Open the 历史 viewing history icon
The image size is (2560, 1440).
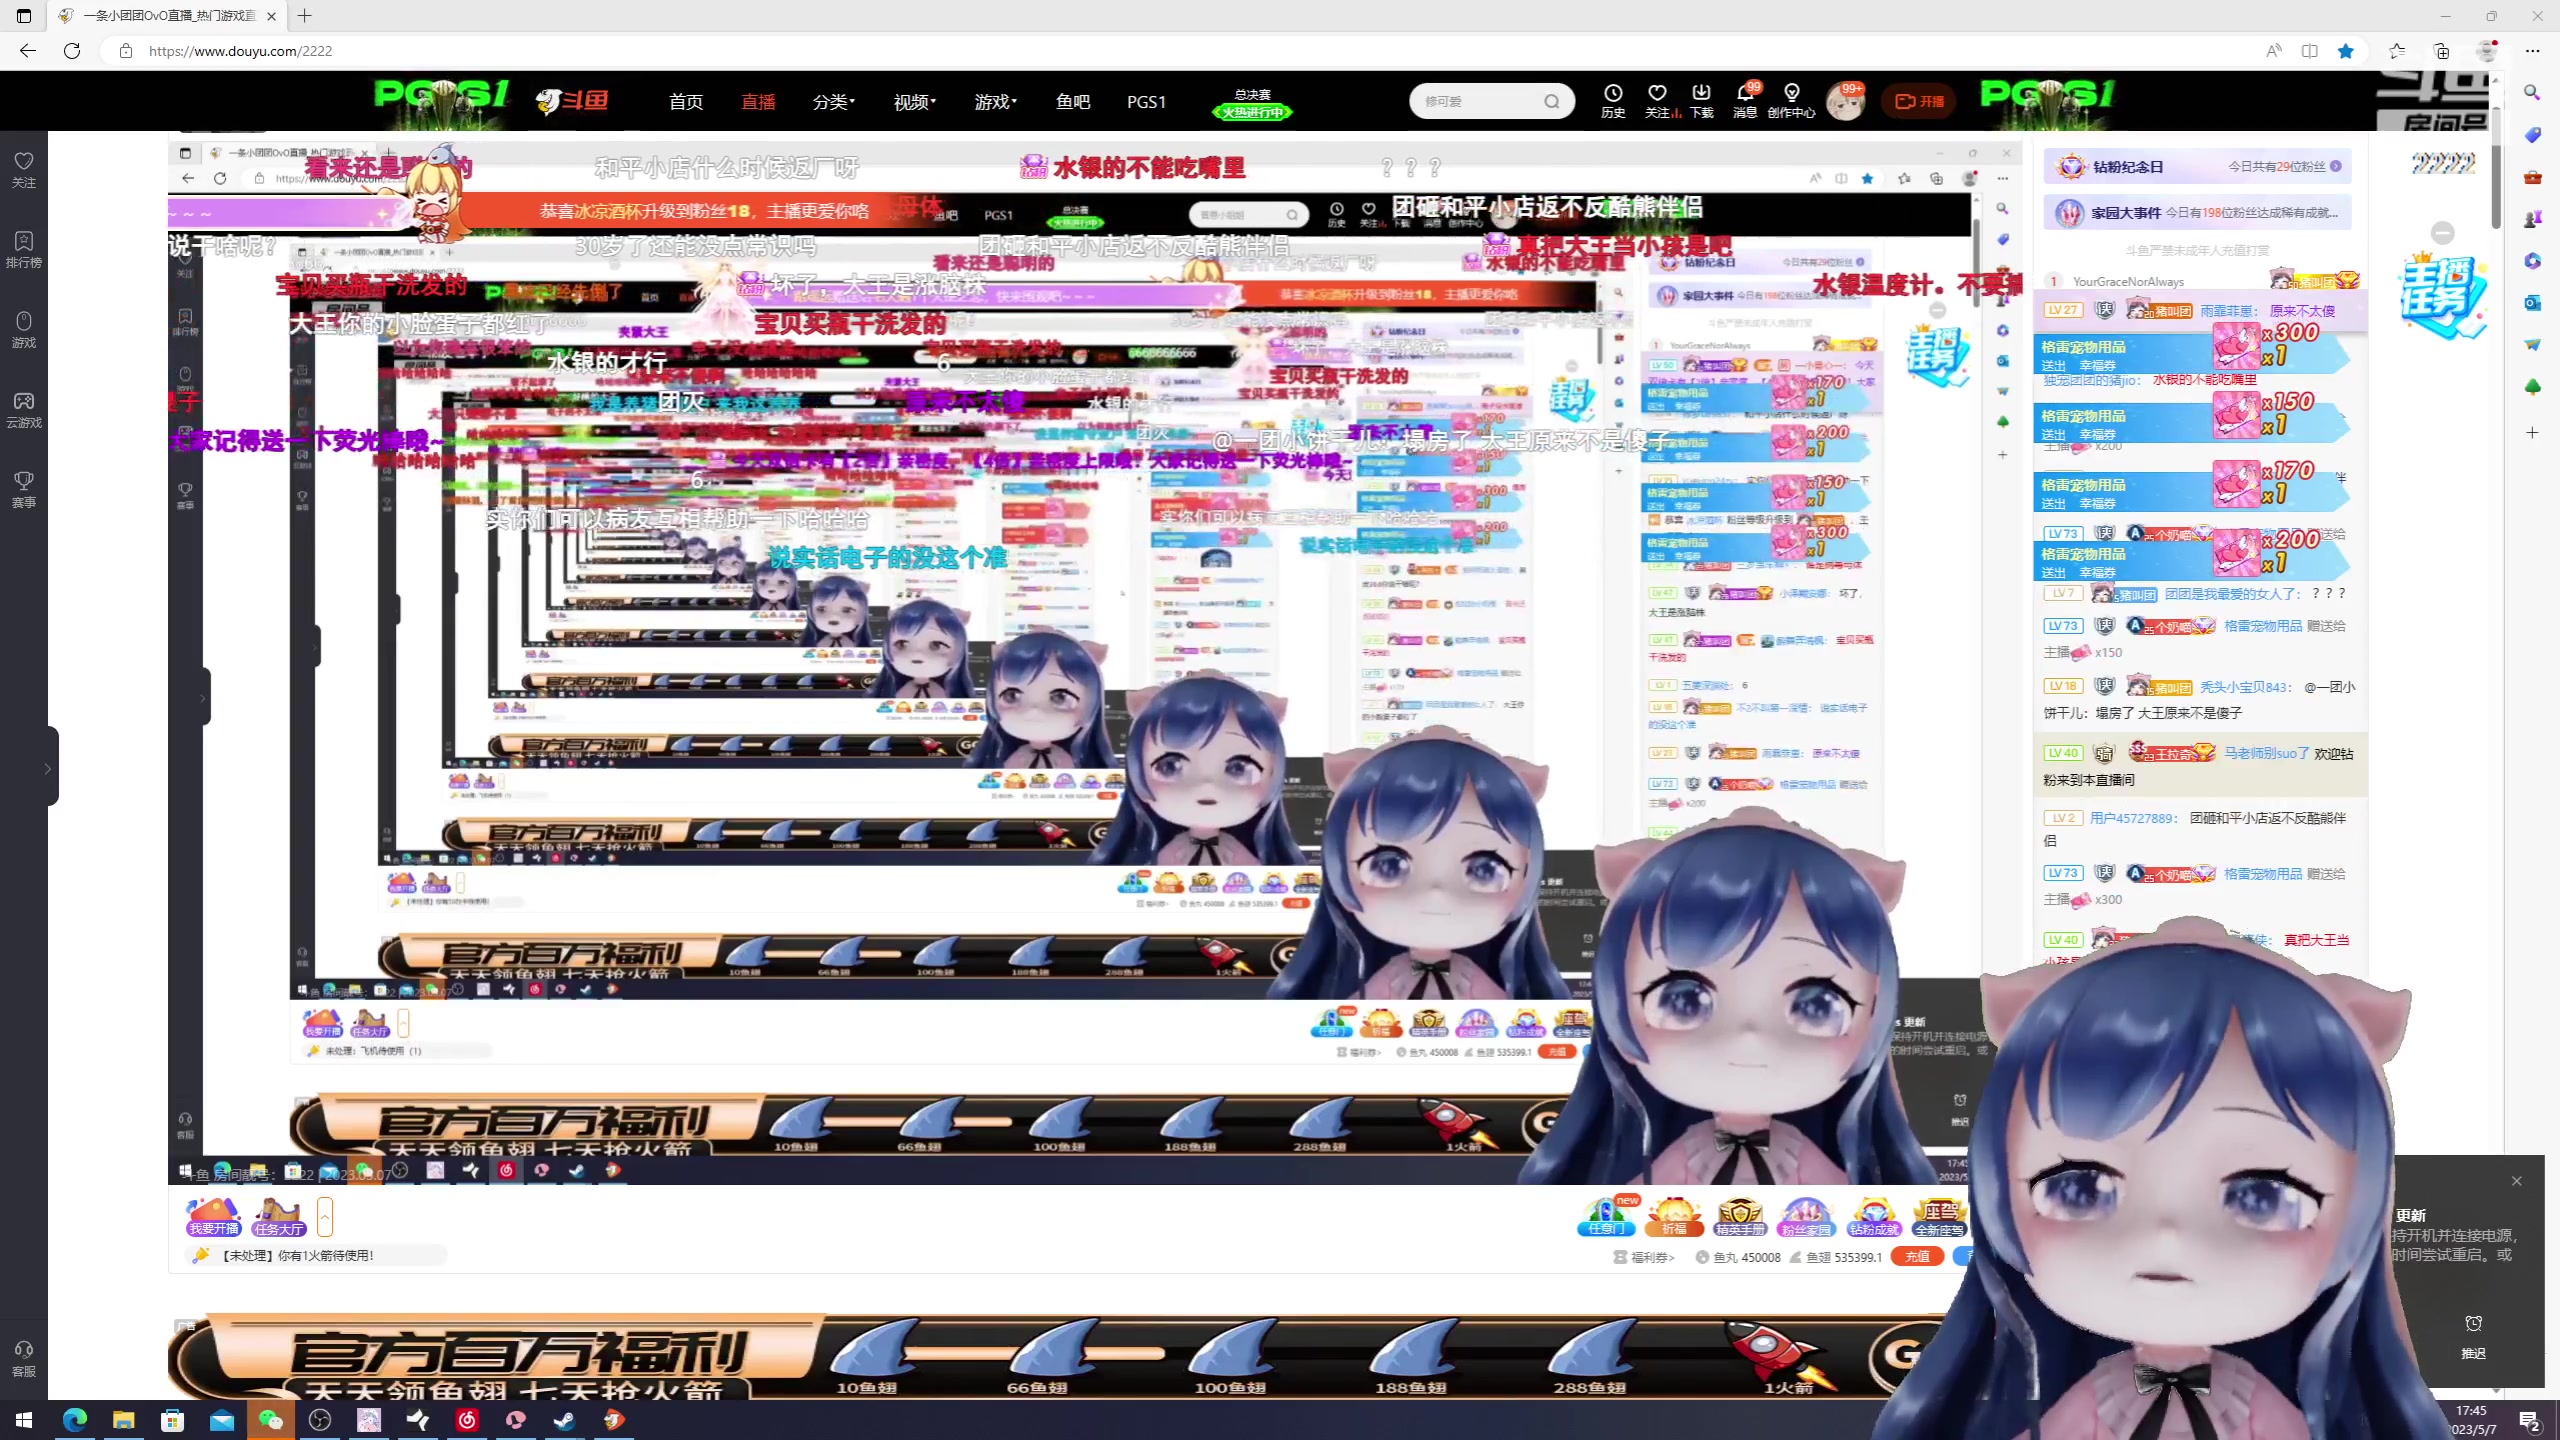pyautogui.click(x=1611, y=100)
